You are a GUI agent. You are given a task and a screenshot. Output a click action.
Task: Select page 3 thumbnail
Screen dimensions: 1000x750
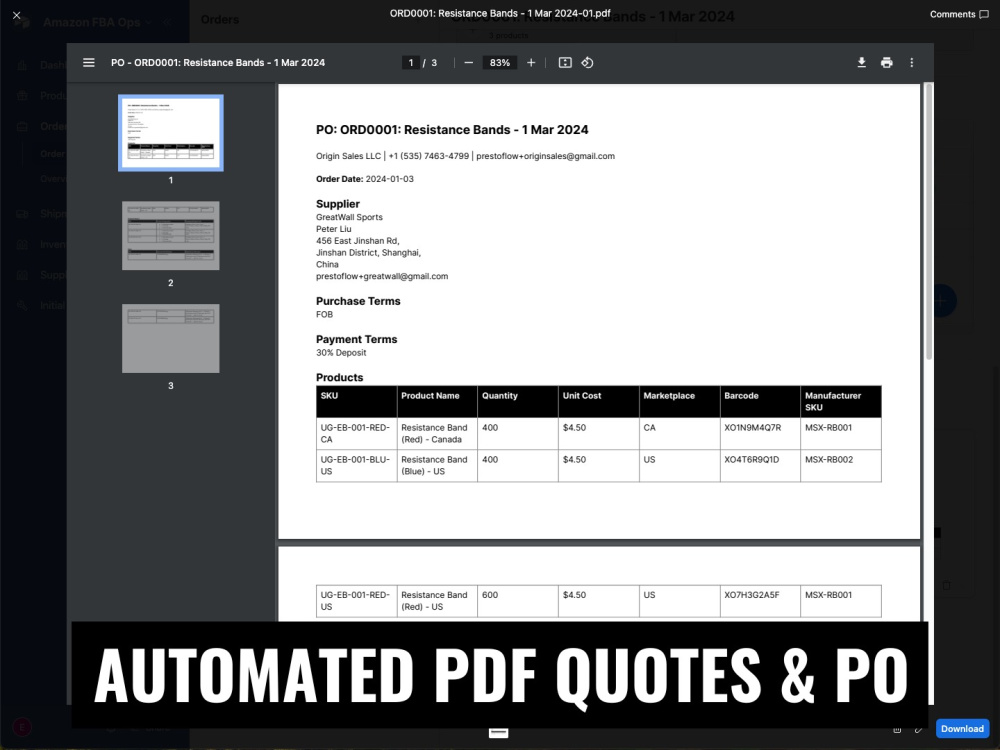click(171, 338)
